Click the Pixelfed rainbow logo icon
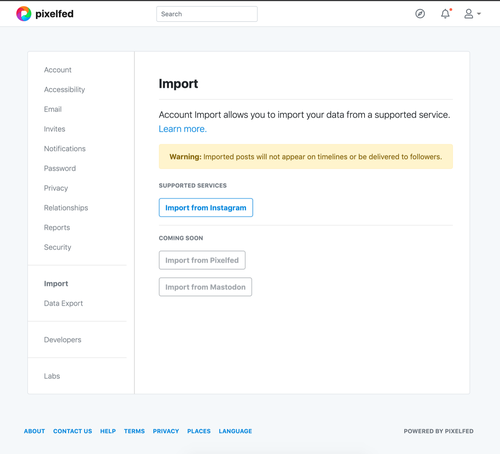The height and width of the screenshot is (454, 500). [x=24, y=14]
